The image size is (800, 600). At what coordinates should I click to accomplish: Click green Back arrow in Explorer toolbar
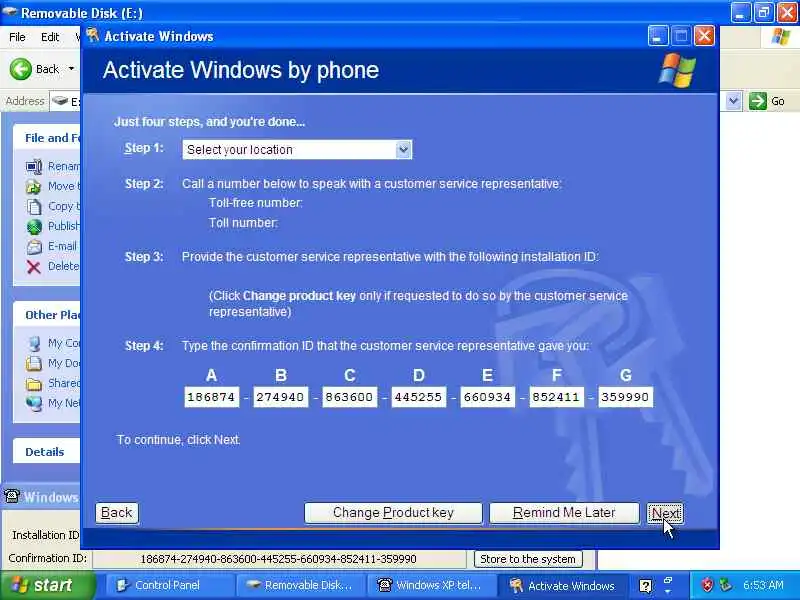tap(21, 69)
